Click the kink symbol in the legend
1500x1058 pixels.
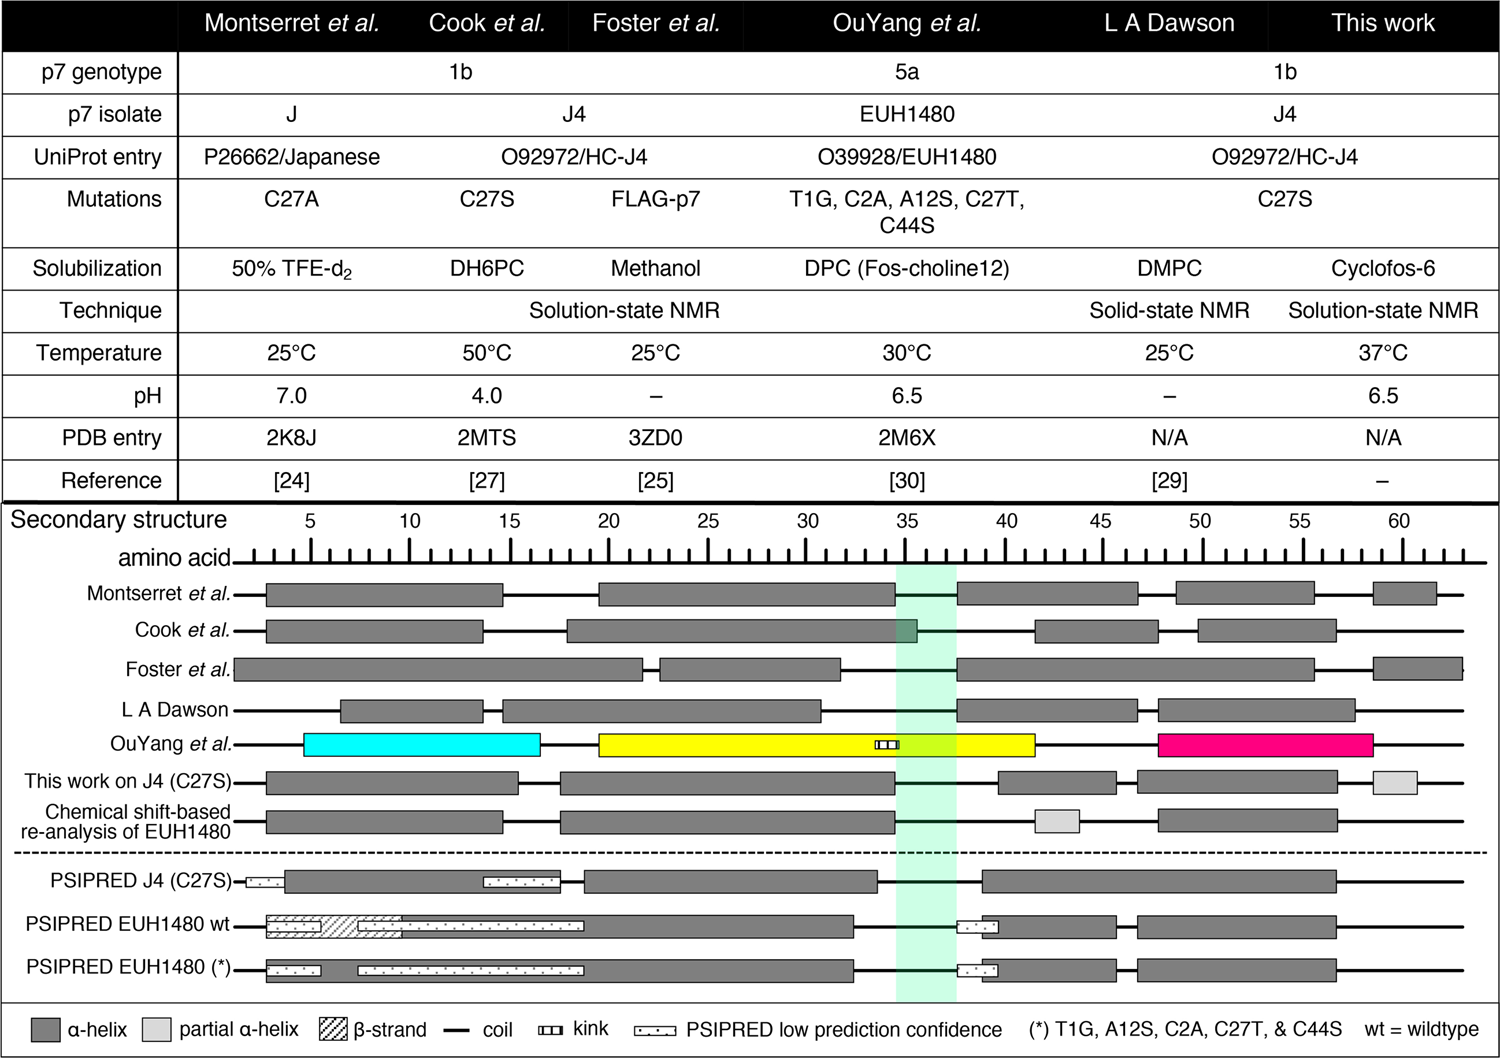tap(551, 1030)
